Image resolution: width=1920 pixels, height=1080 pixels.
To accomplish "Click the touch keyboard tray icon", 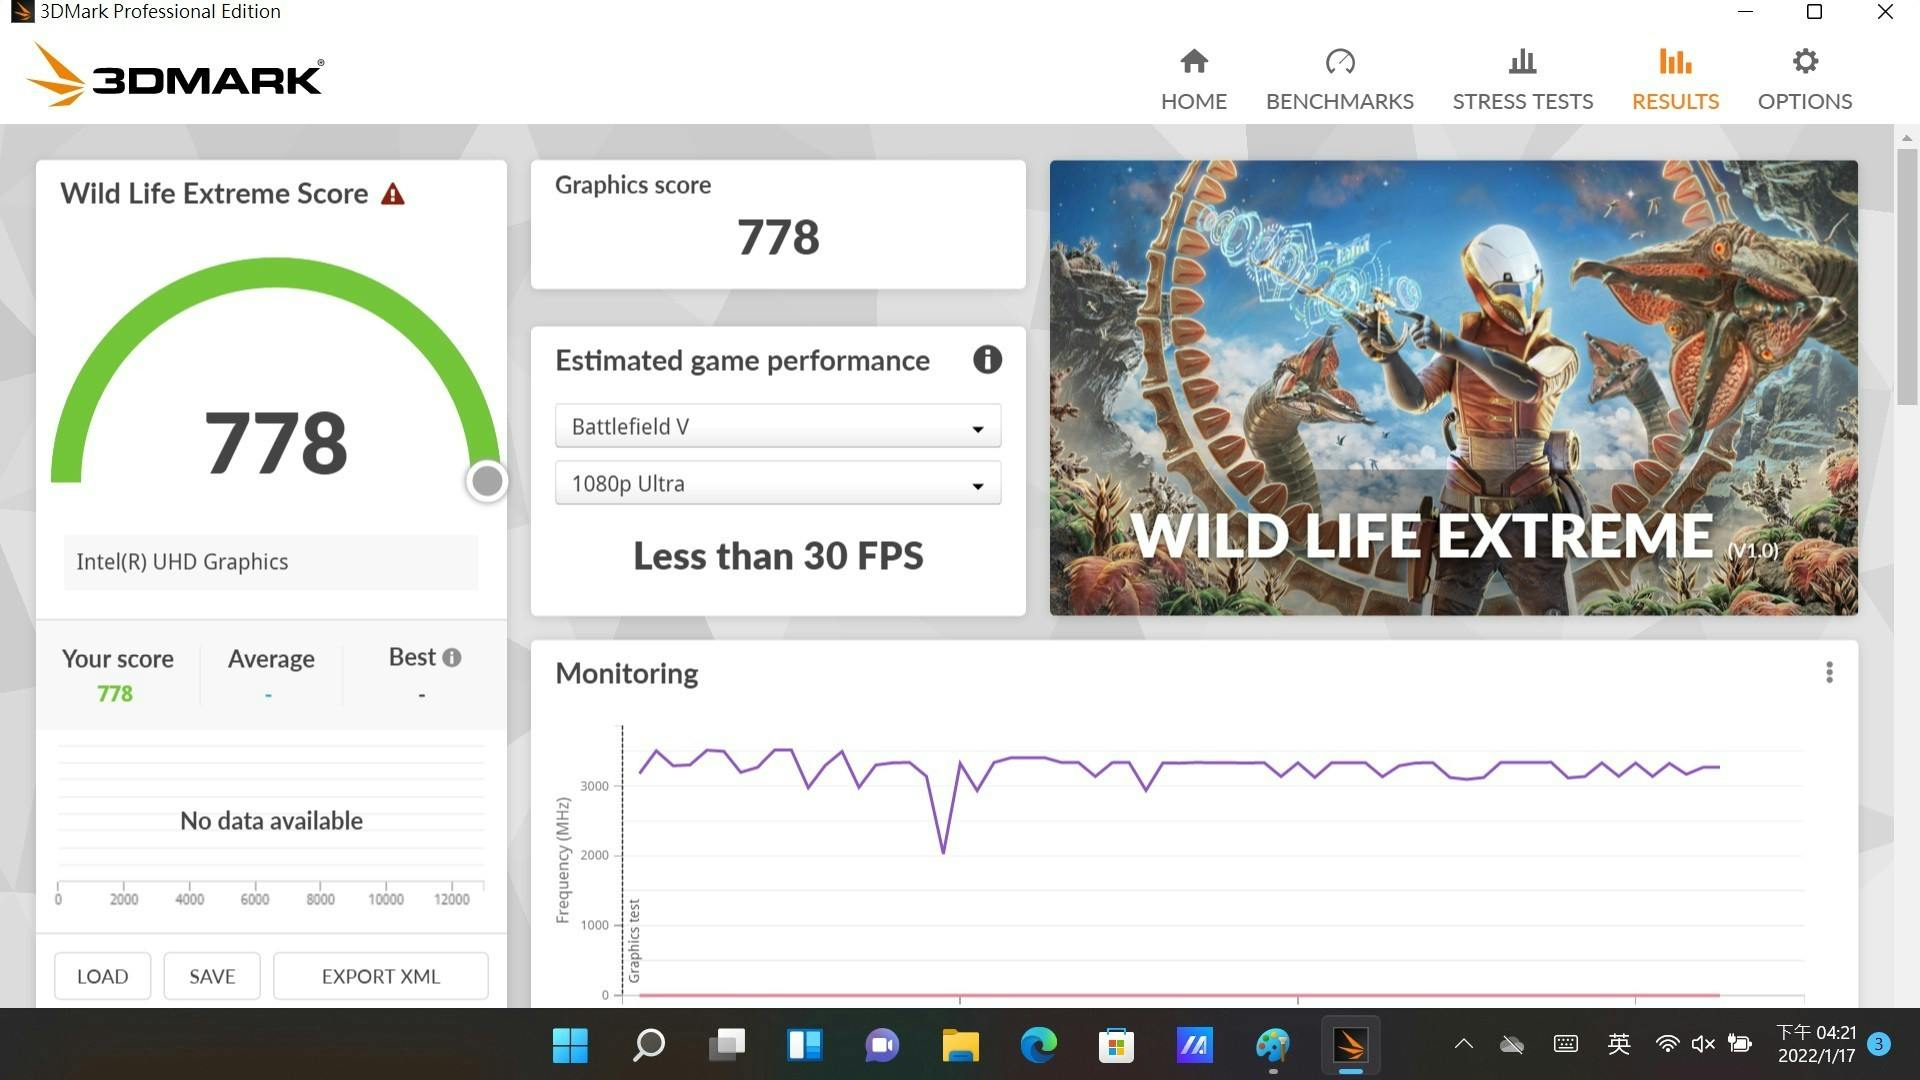I will 1566,1044.
